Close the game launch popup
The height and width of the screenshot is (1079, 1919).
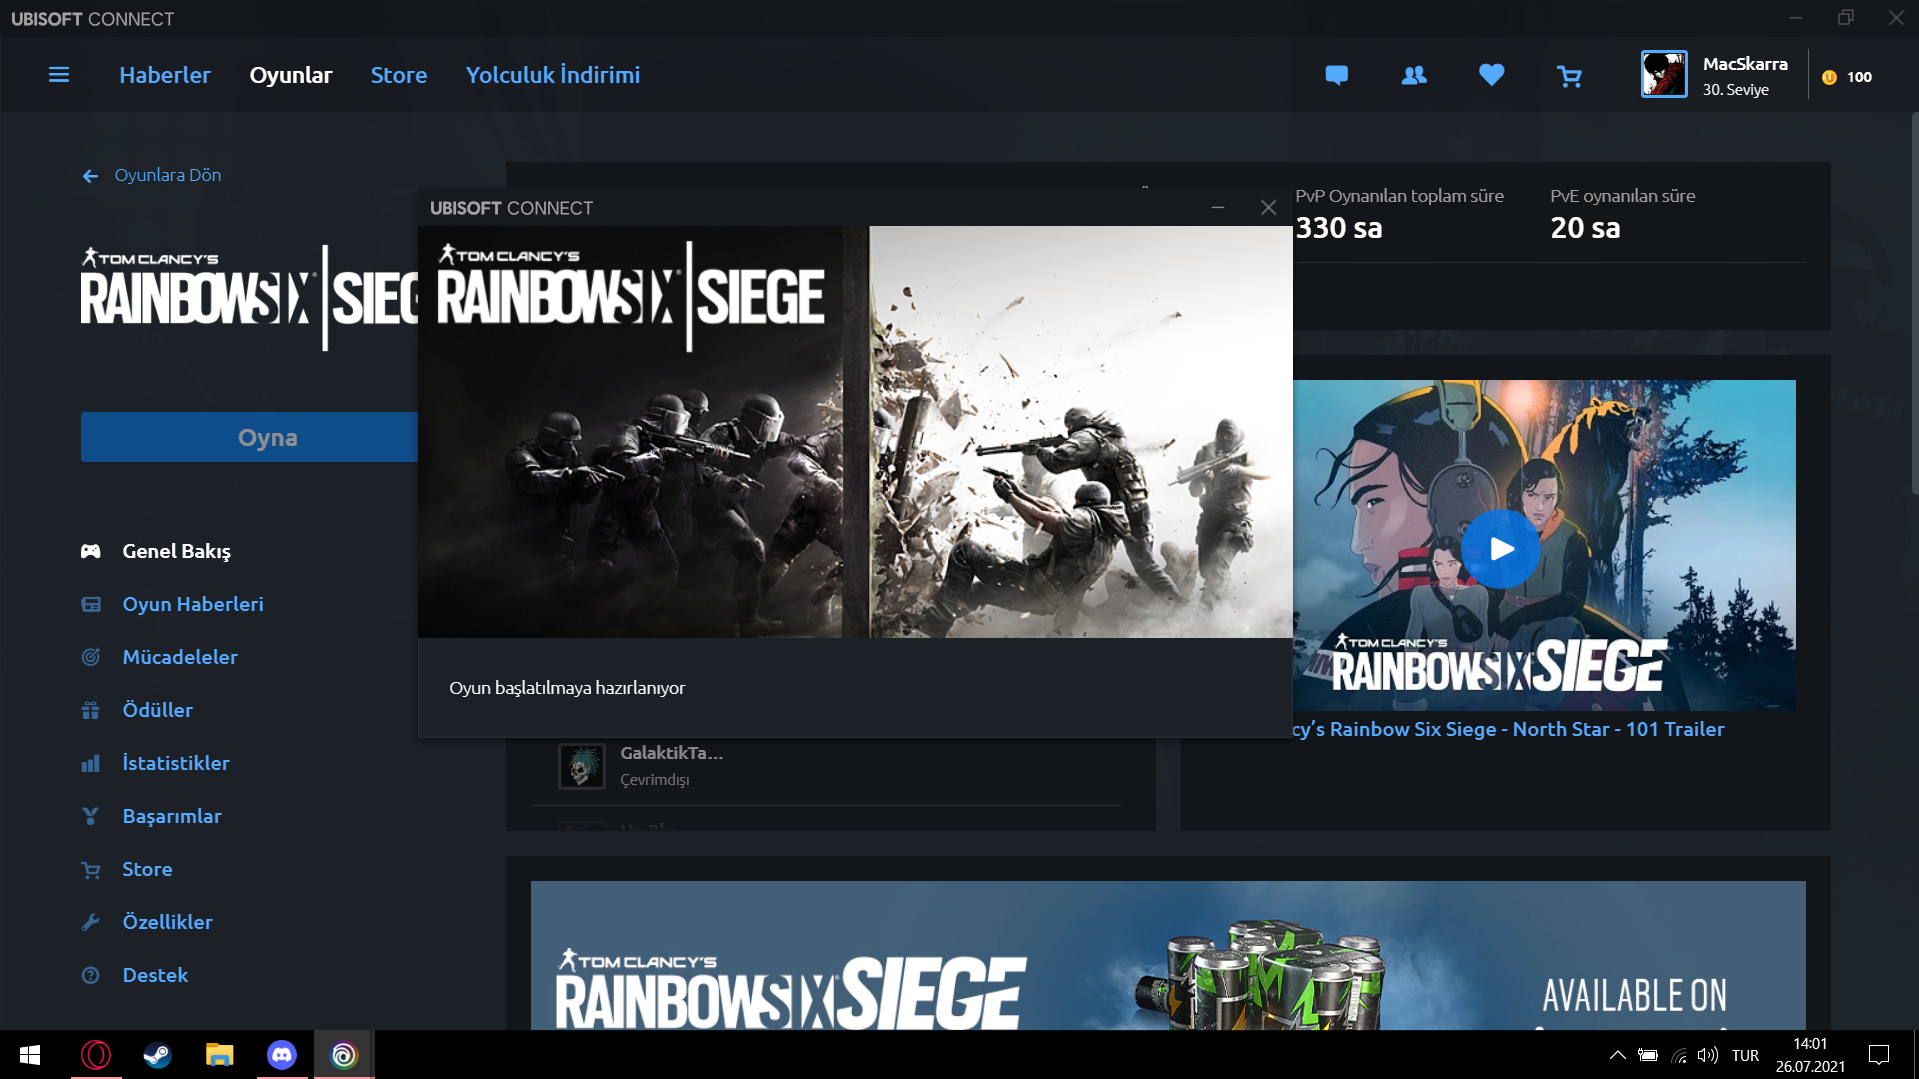click(x=1268, y=208)
